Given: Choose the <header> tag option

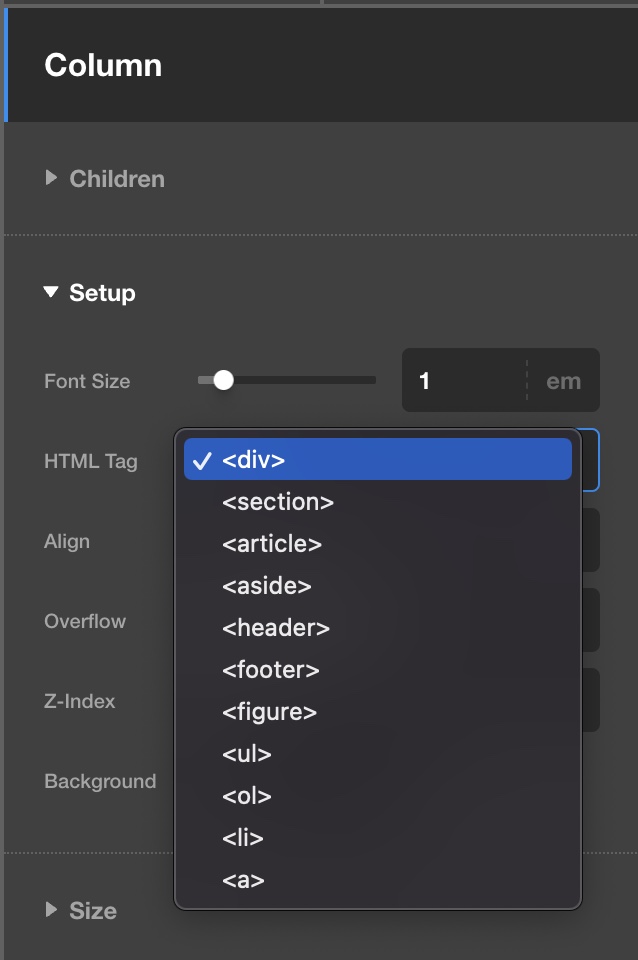Looking at the screenshot, I should [x=377, y=628].
